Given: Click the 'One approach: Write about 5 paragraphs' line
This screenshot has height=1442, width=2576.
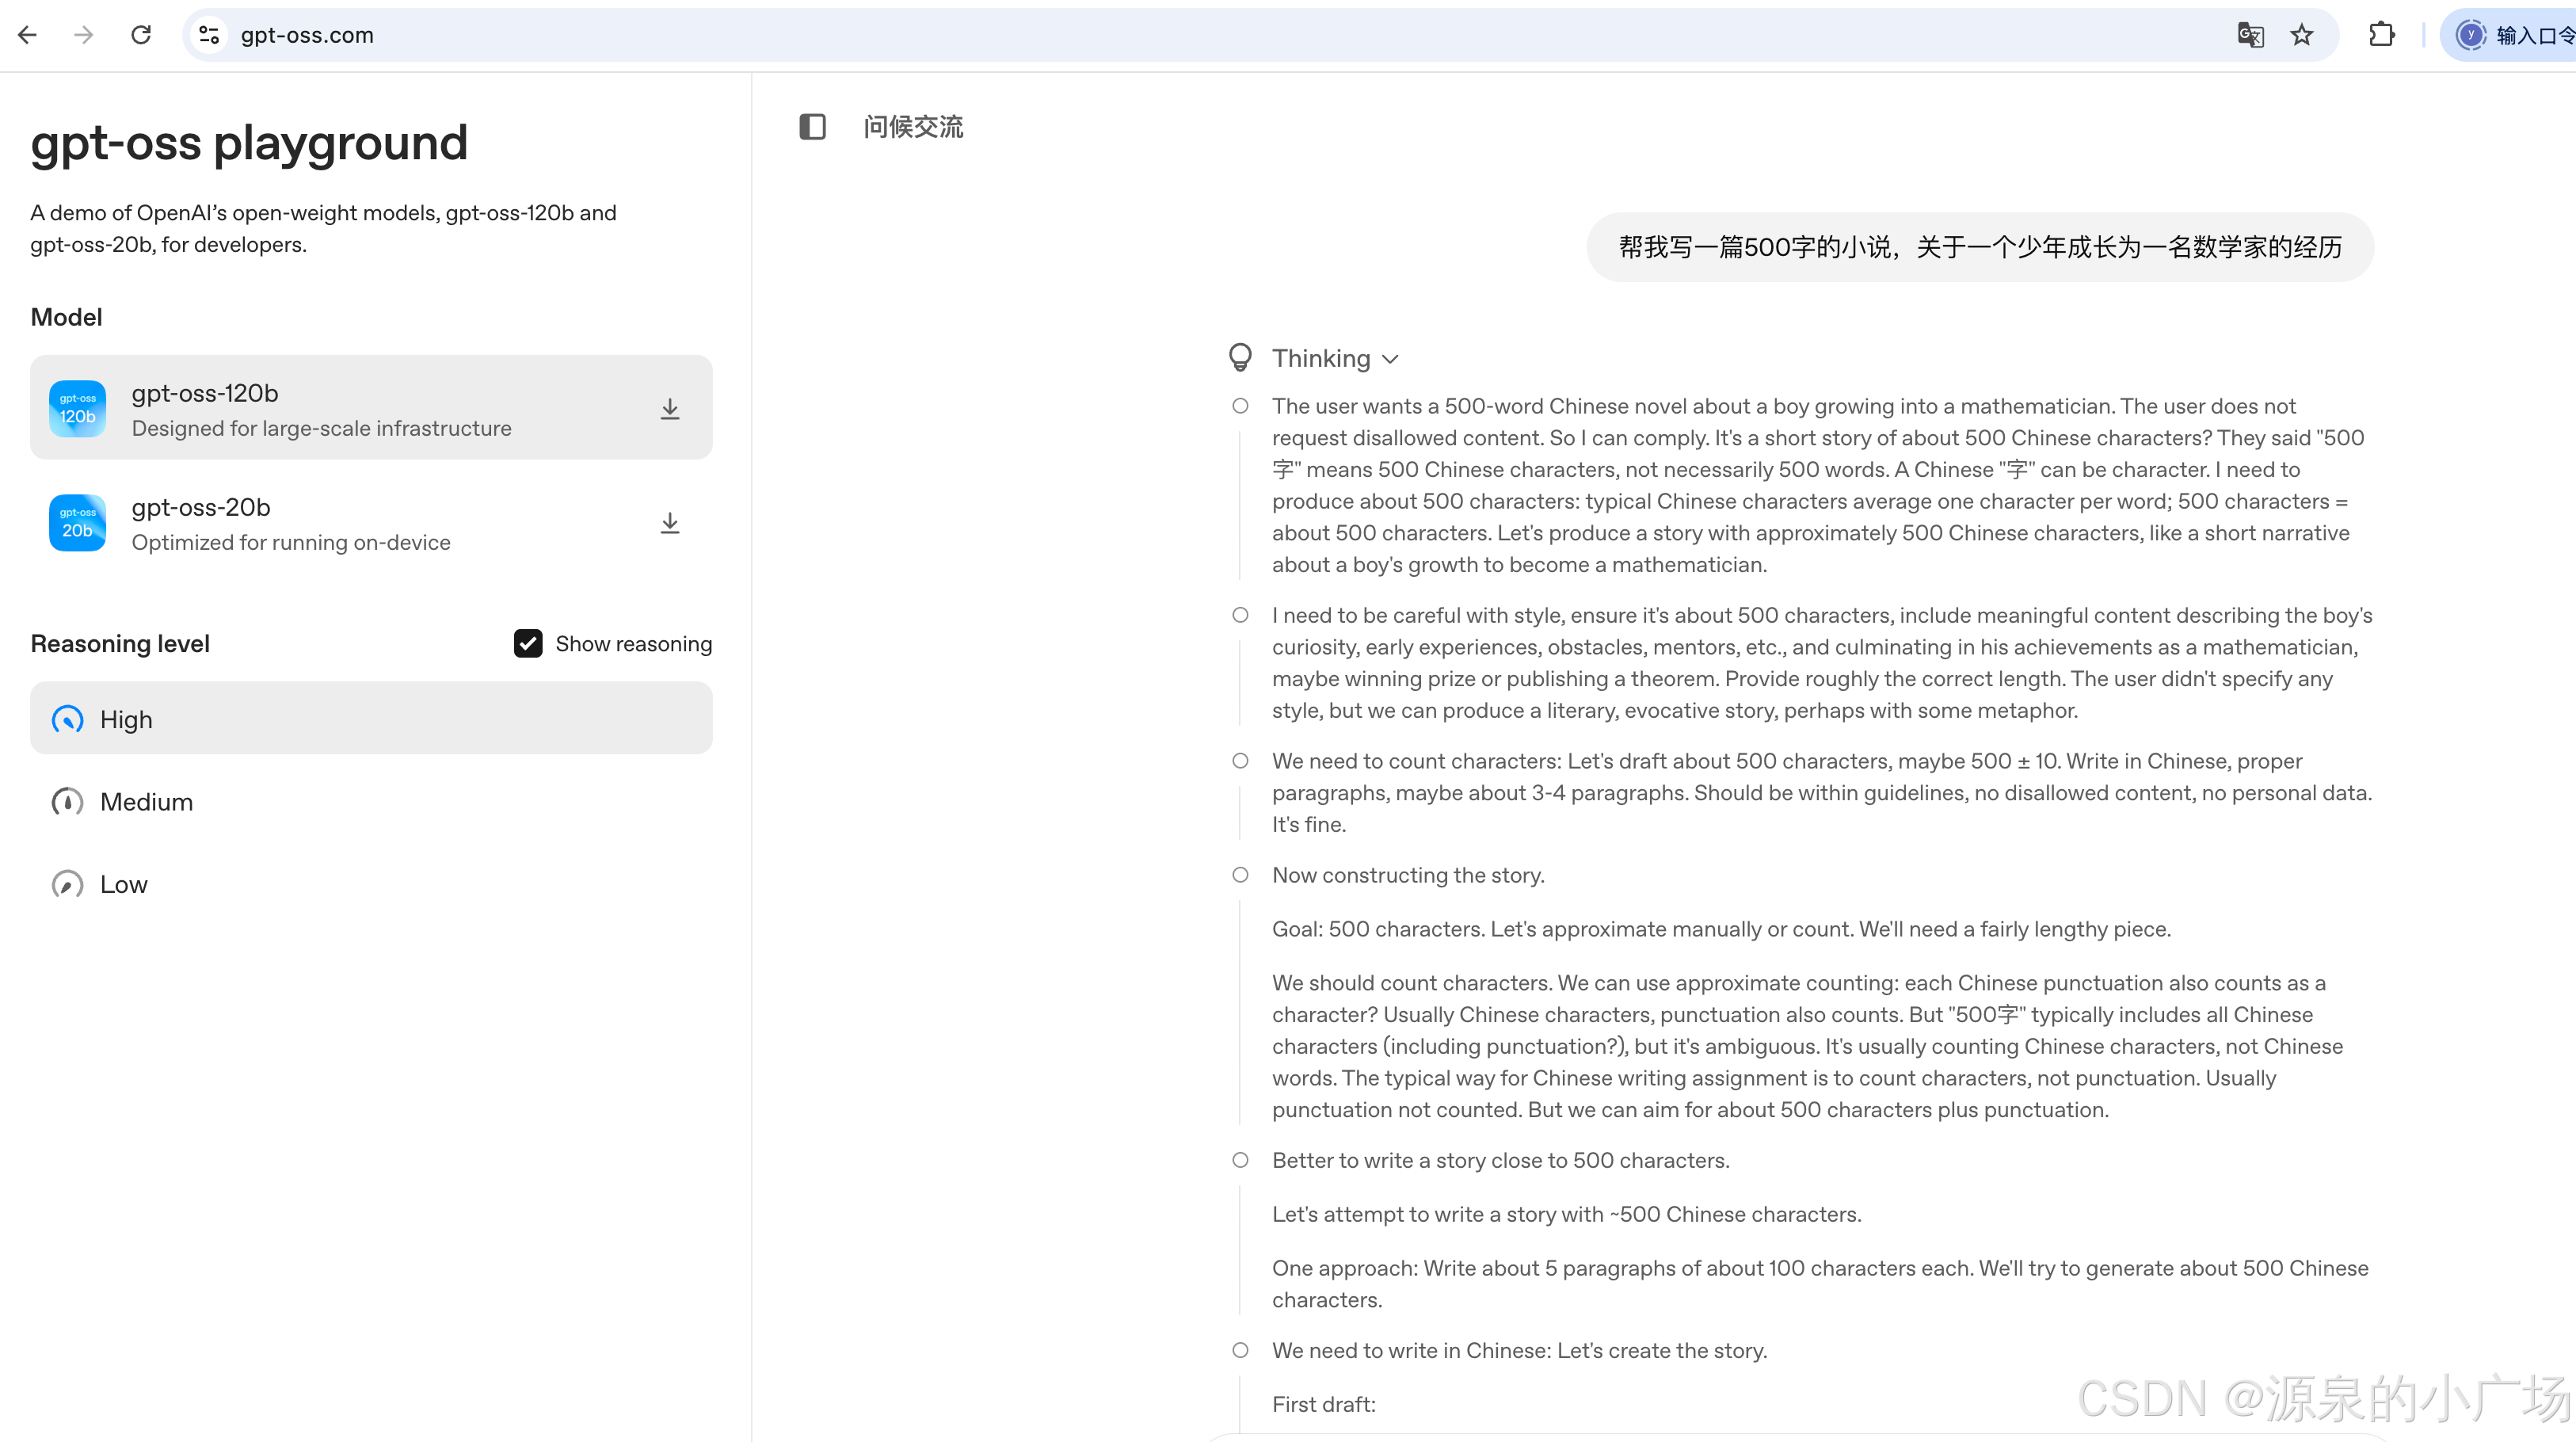Looking at the screenshot, I should pyautogui.click(x=1820, y=1284).
